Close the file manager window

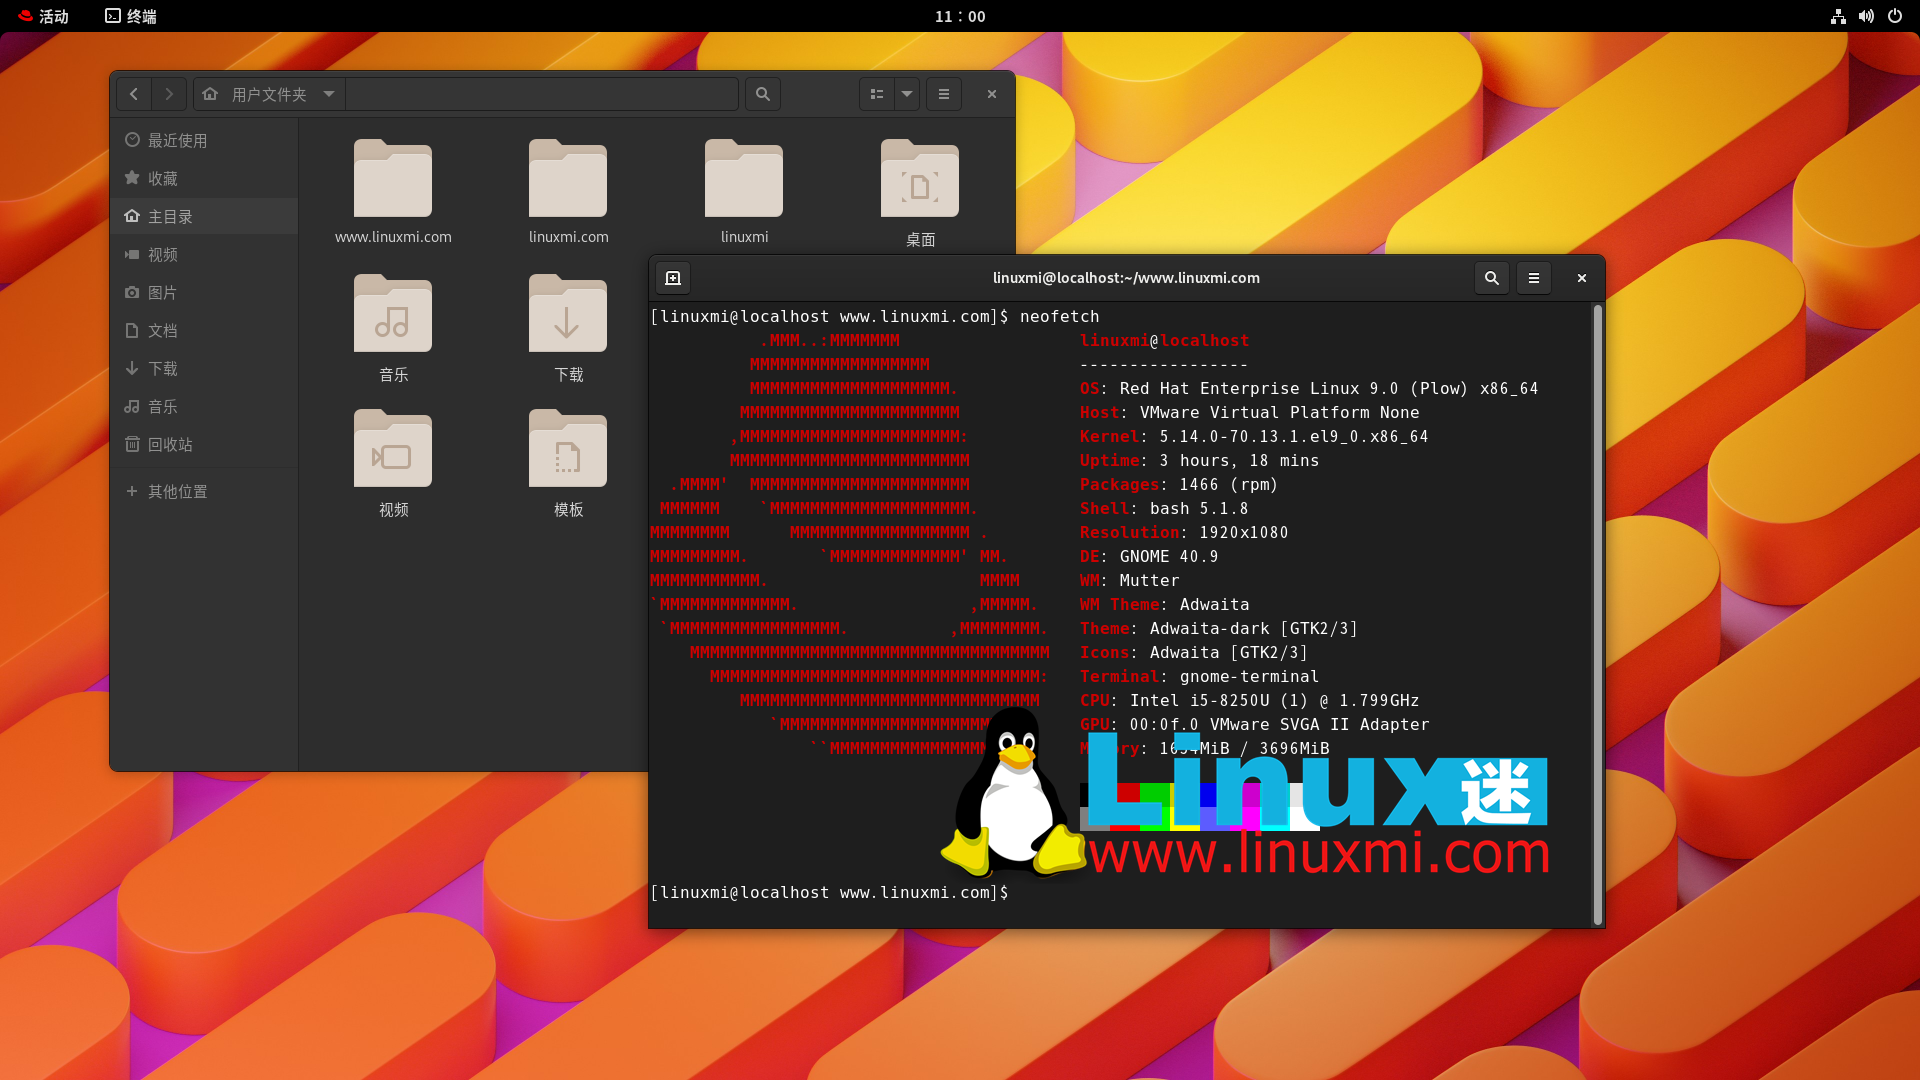point(992,94)
